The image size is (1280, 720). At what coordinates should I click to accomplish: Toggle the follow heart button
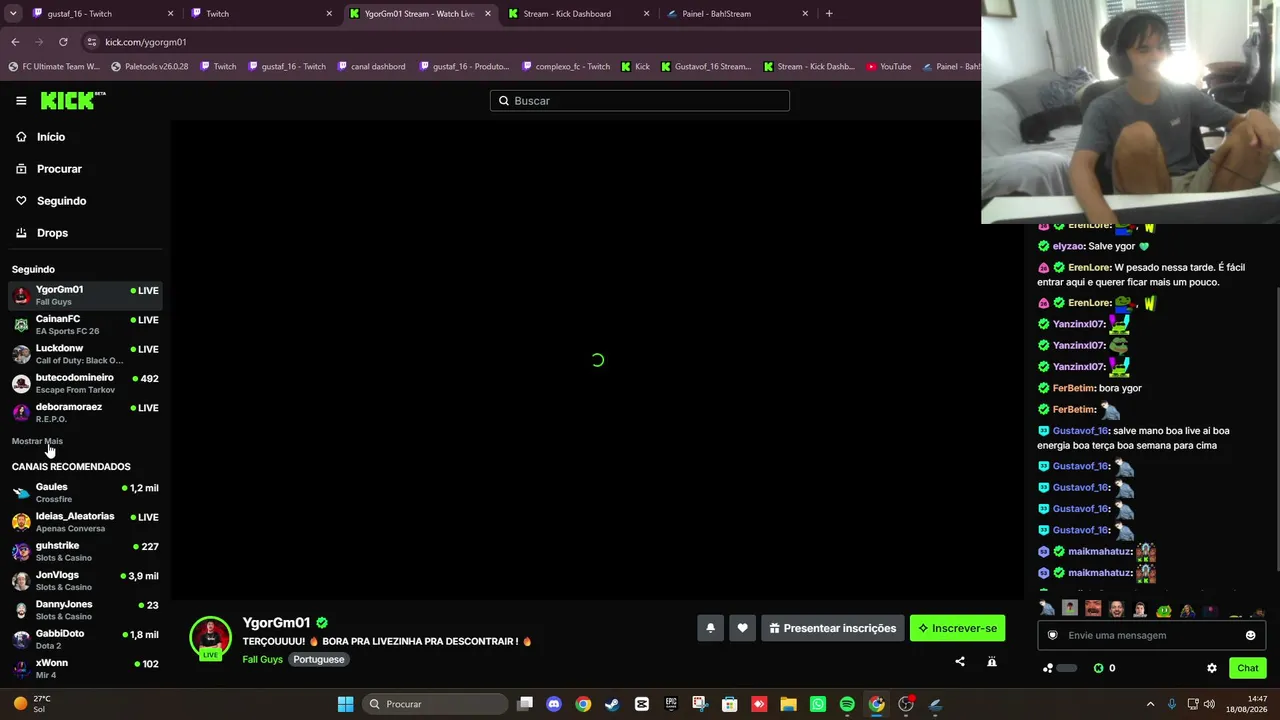point(742,628)
